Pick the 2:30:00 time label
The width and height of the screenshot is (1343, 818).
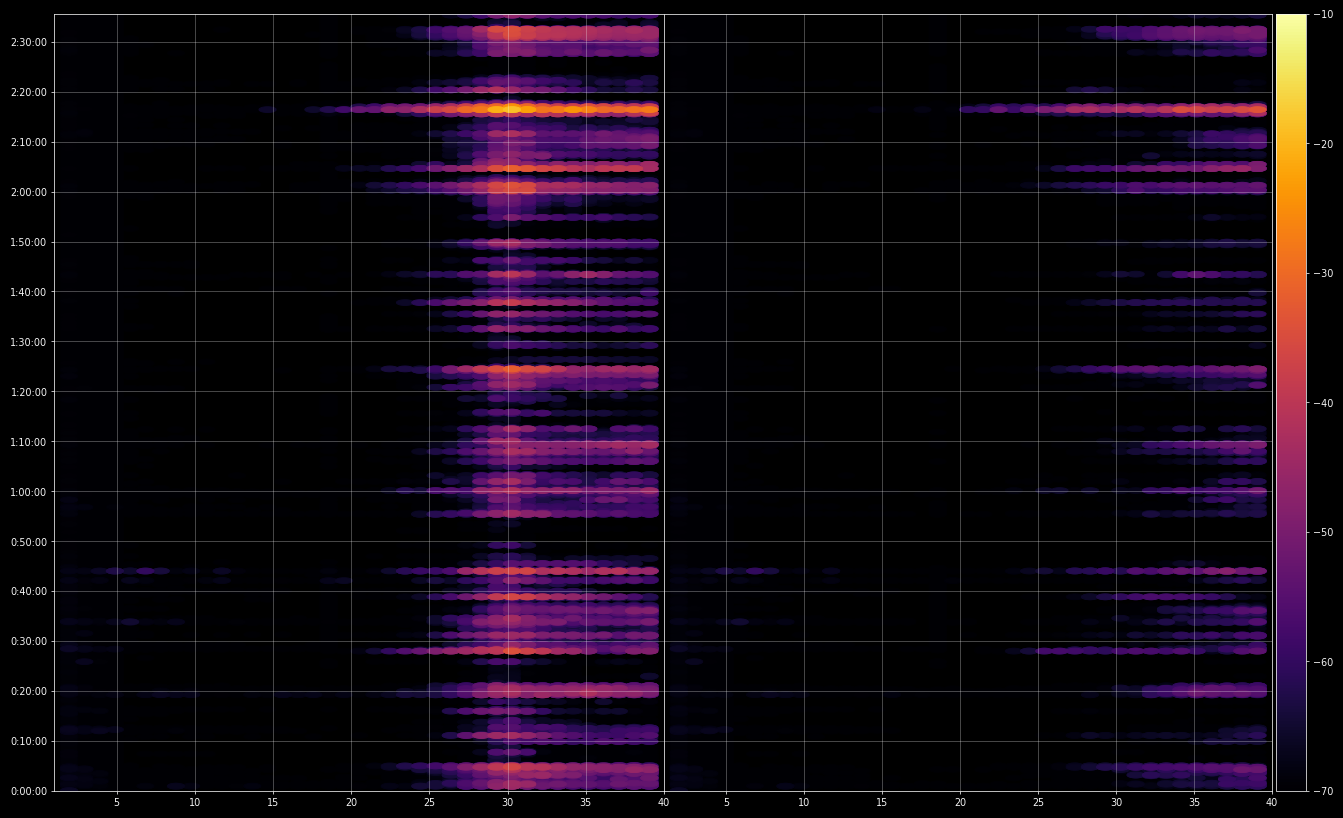28,42
